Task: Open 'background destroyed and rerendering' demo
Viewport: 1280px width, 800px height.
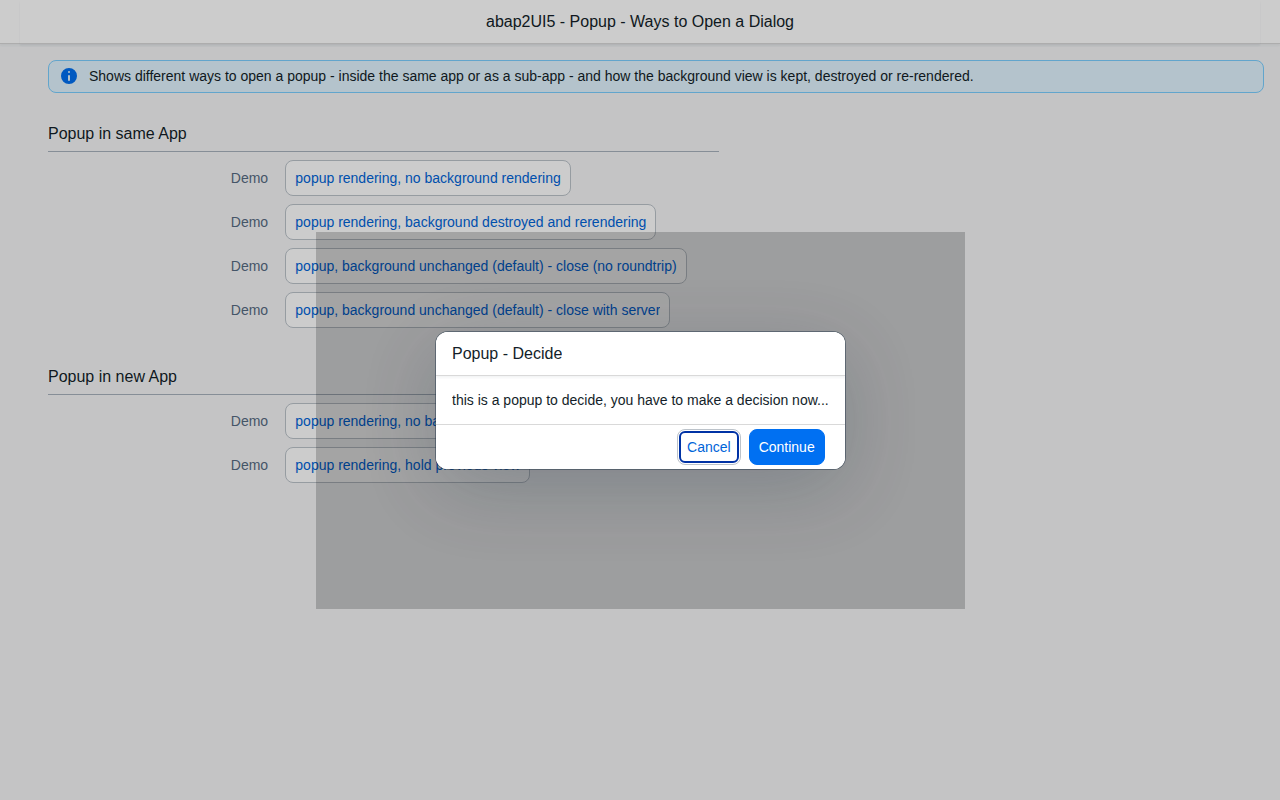Action: click(470, 222)
